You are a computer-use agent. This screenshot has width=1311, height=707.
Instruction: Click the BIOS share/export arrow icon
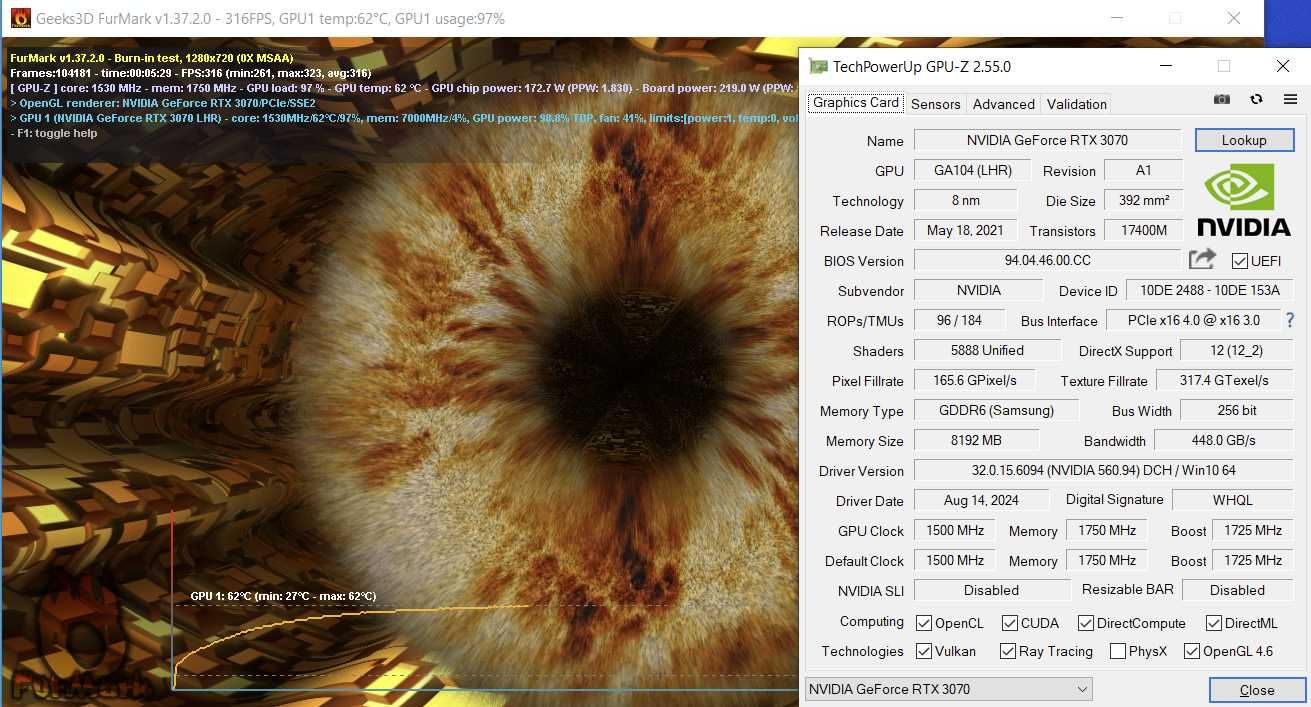(x=1202, y=259)
